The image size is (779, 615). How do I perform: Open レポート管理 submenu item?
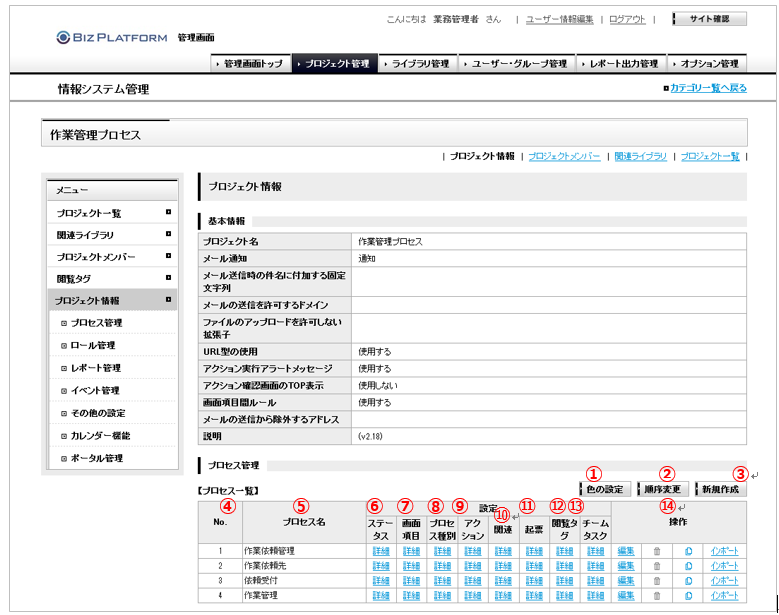[x=96, y=368]
